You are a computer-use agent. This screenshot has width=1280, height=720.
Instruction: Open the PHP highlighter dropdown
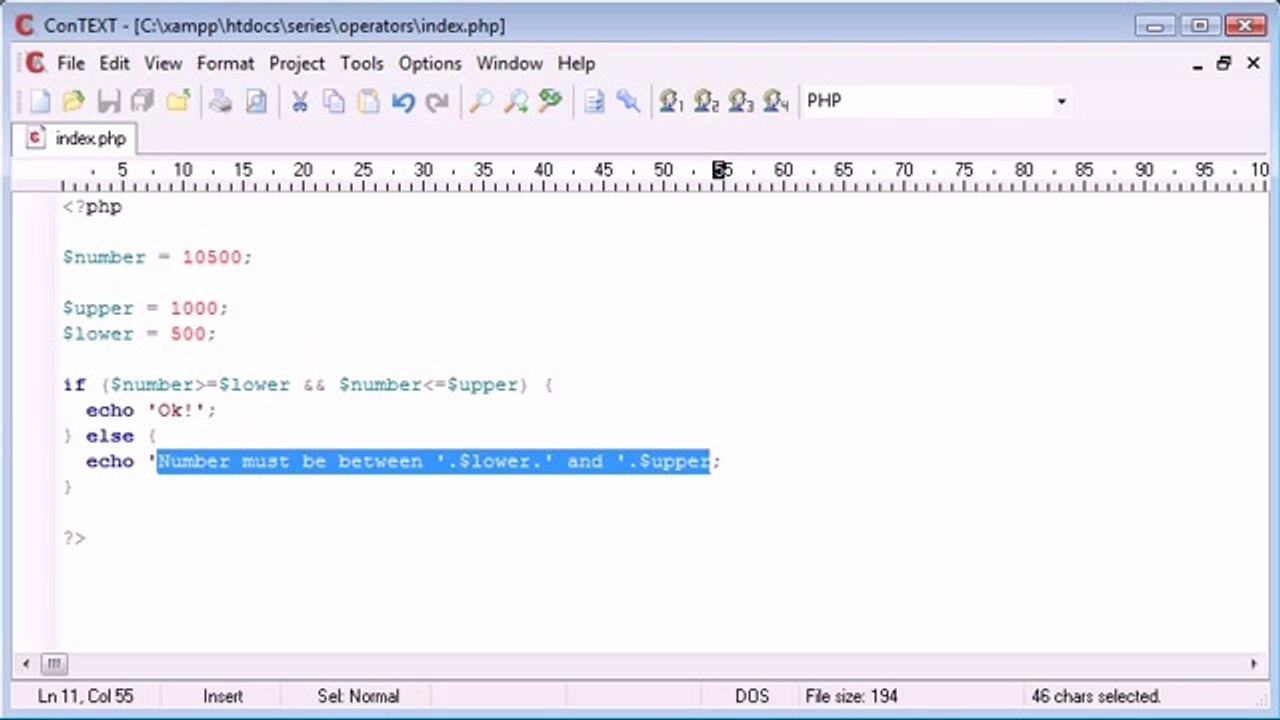click(1061, 101)
